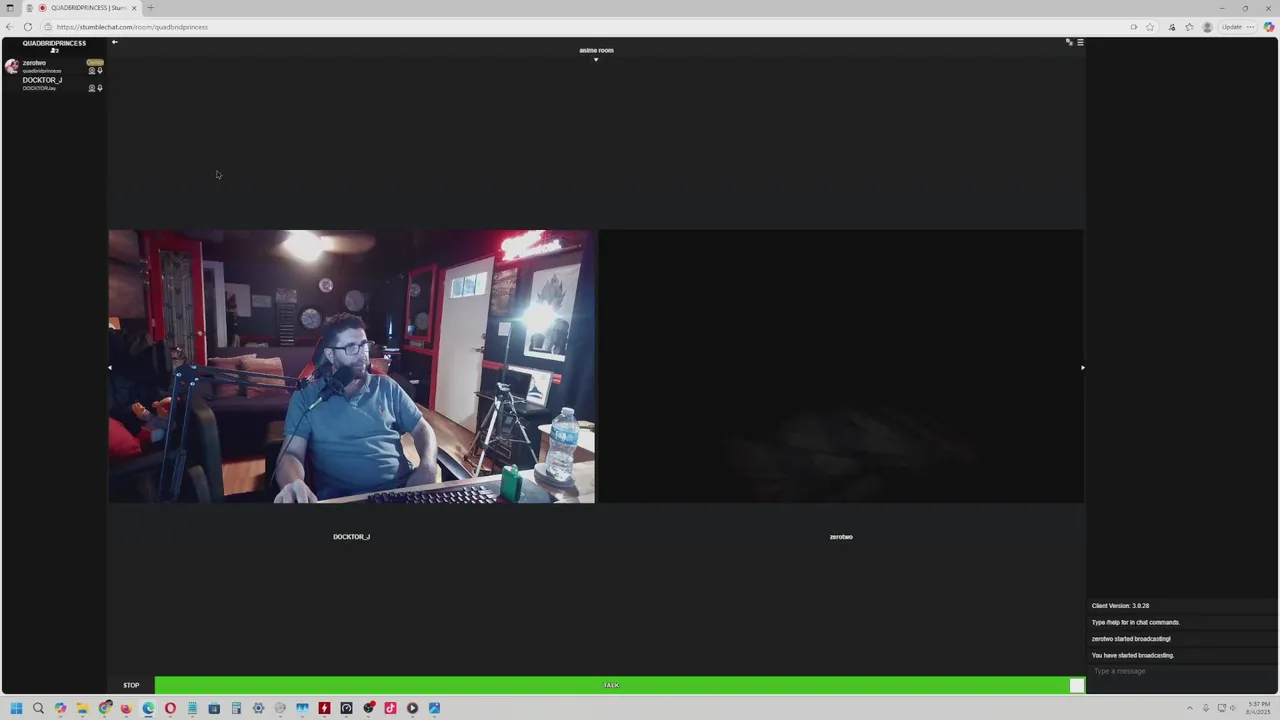This screenshot has width=1280, height=720.
Task: Go back with the browser back arrow
Action: [10, 27]
